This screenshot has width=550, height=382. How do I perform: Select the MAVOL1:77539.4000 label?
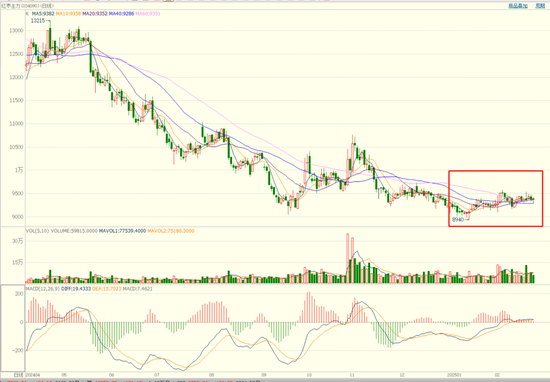tap(122, 231)
